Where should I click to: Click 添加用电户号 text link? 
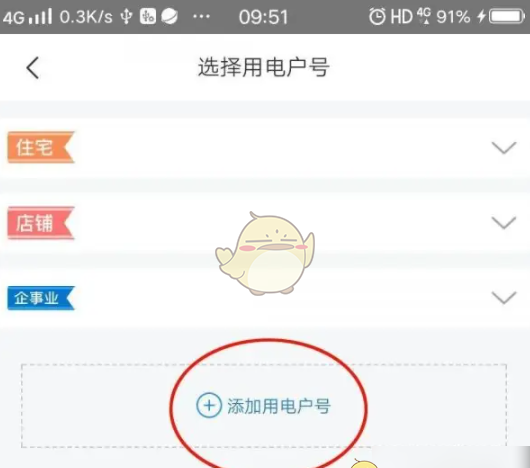tap(279, 406)
